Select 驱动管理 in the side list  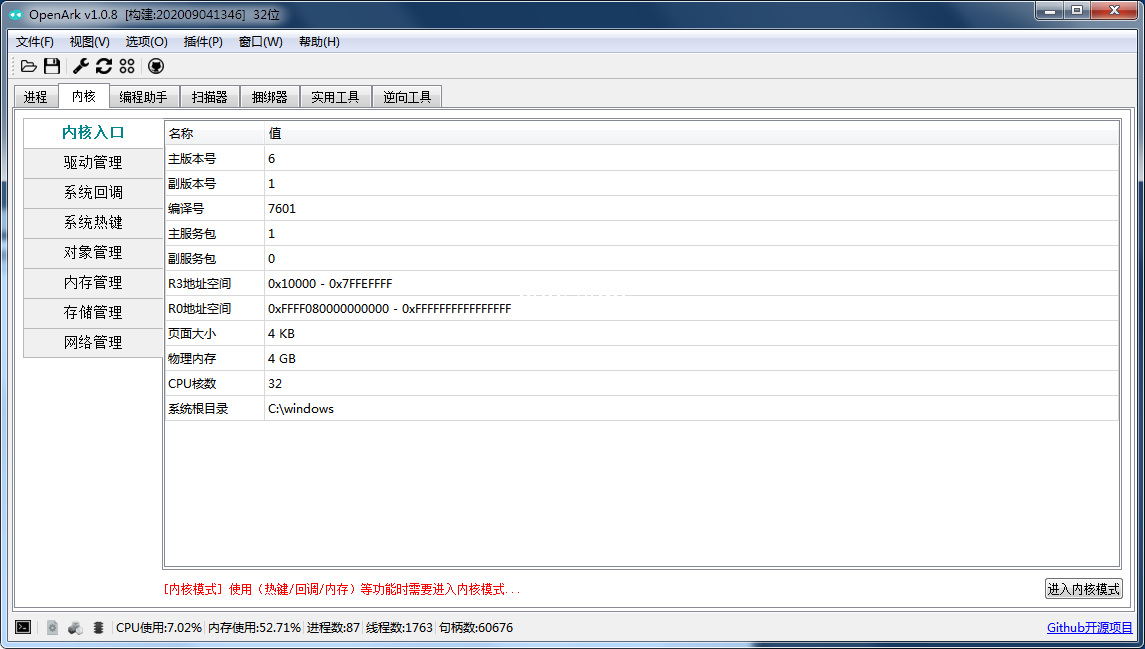click(x=93, y=163)
